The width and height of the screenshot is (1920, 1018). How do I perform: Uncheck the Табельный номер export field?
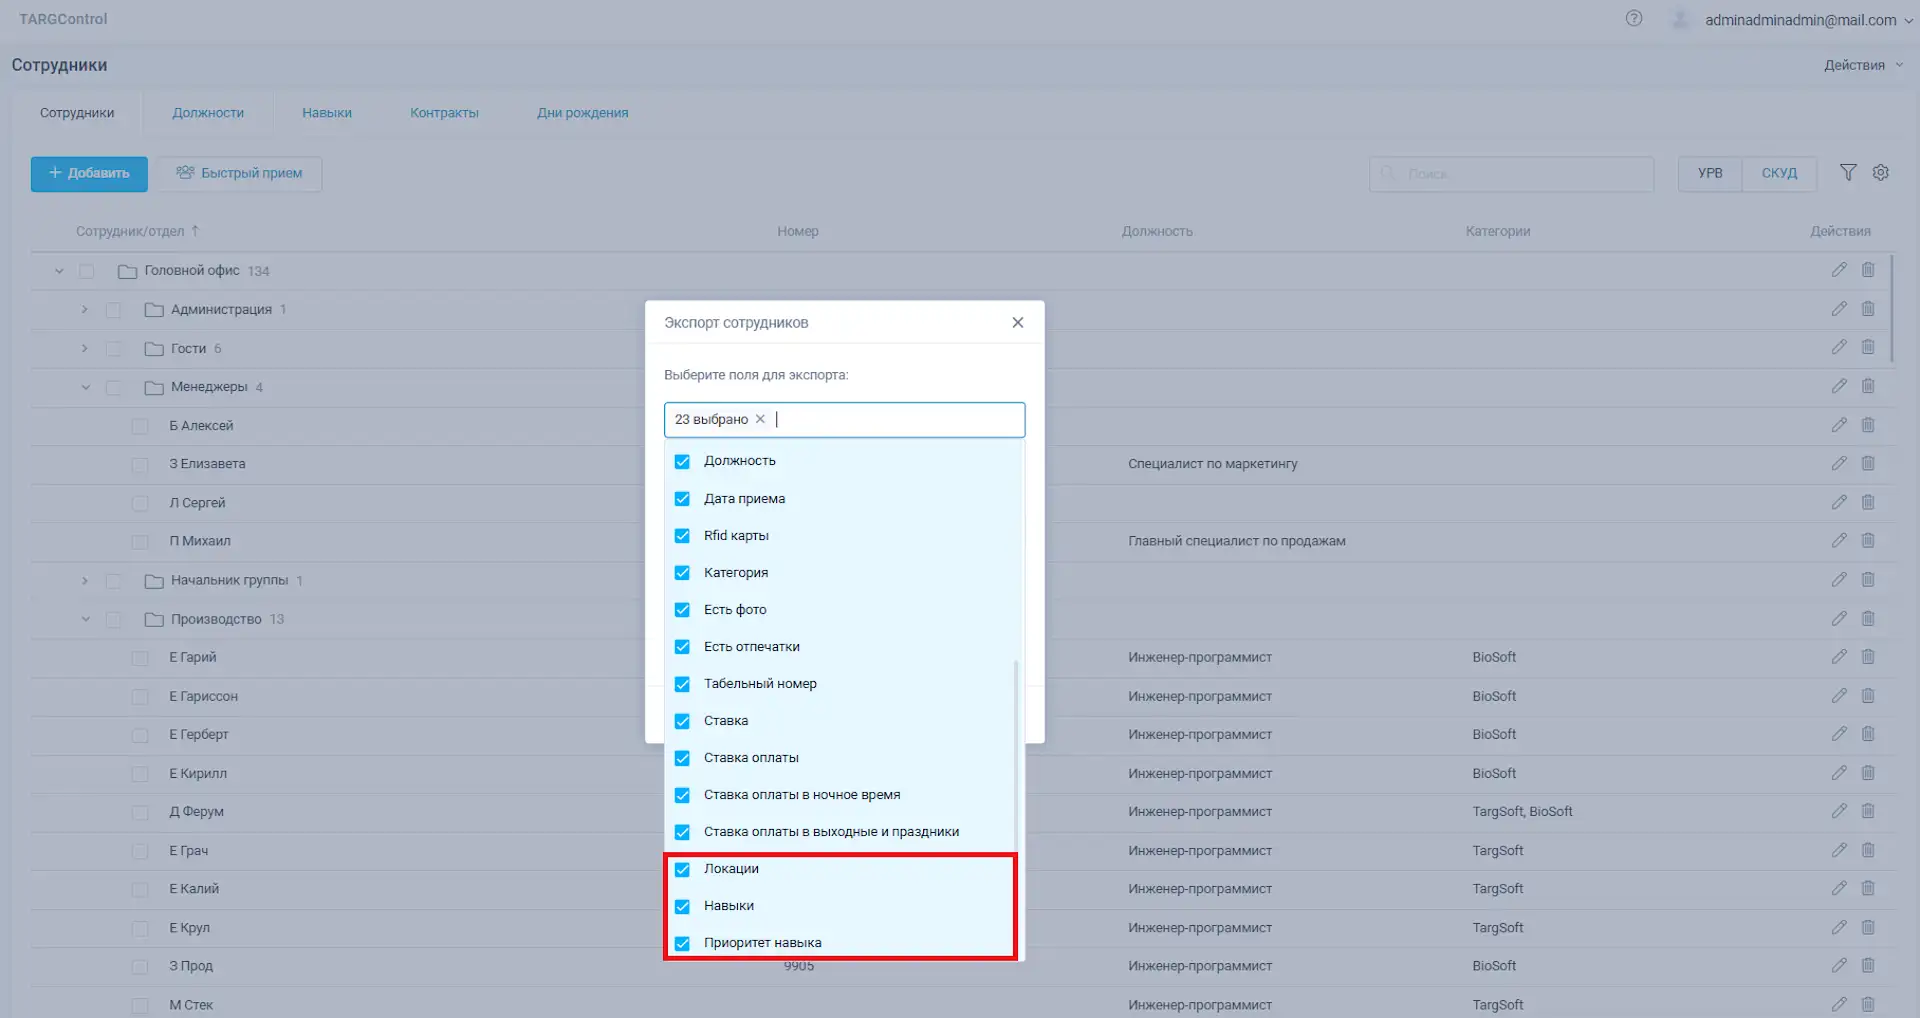pyautogui.click(x=682, y=684)
